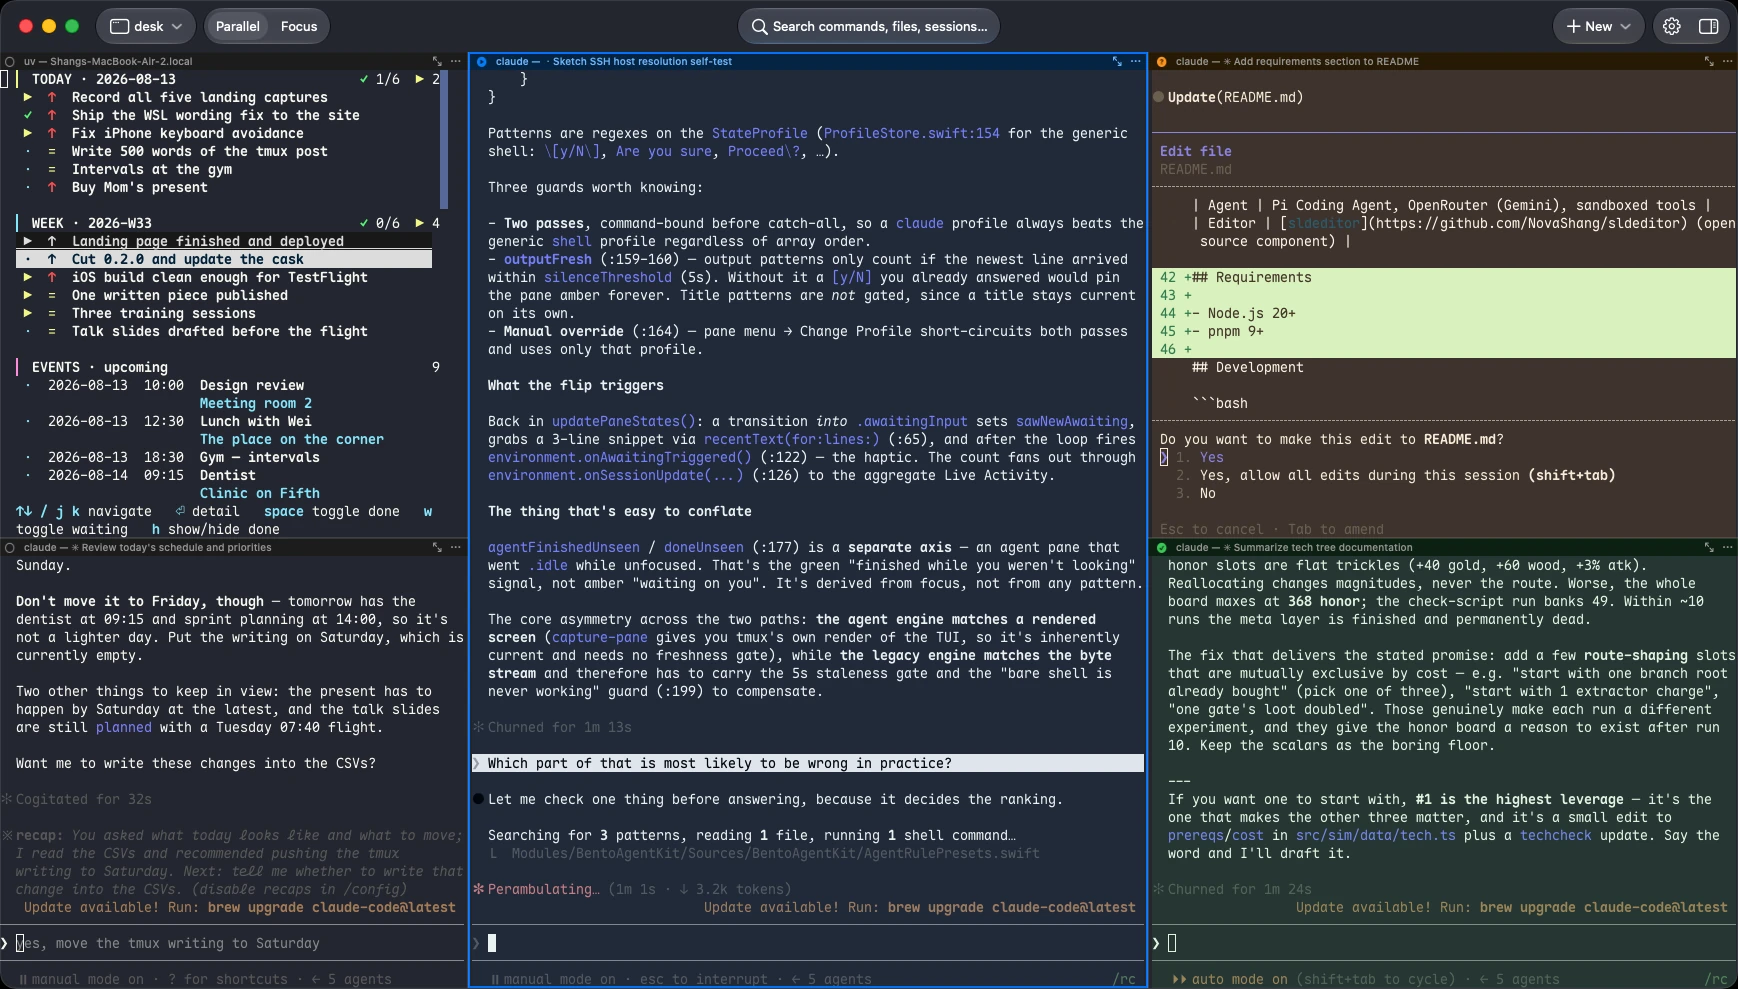This screenshot has height=989, width=1738.
Task: Expand the Sketch SSH host resolution pane
Action: (1117, 61)
